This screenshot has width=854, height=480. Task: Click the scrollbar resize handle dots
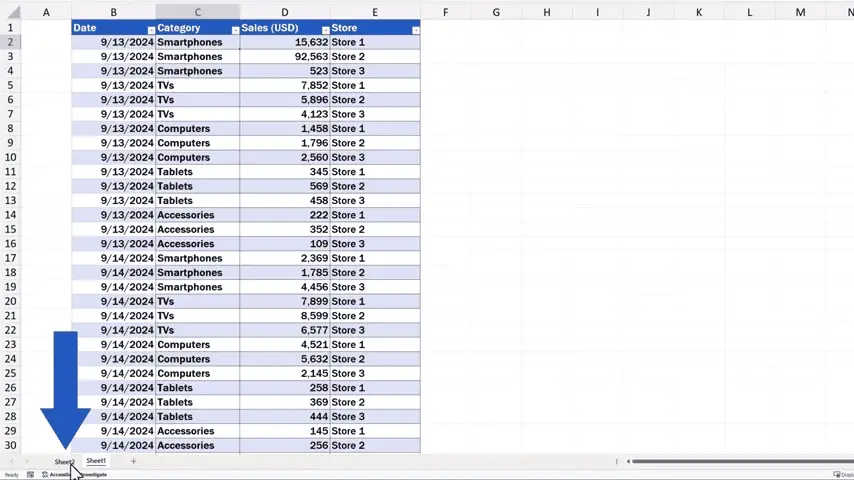617,461
